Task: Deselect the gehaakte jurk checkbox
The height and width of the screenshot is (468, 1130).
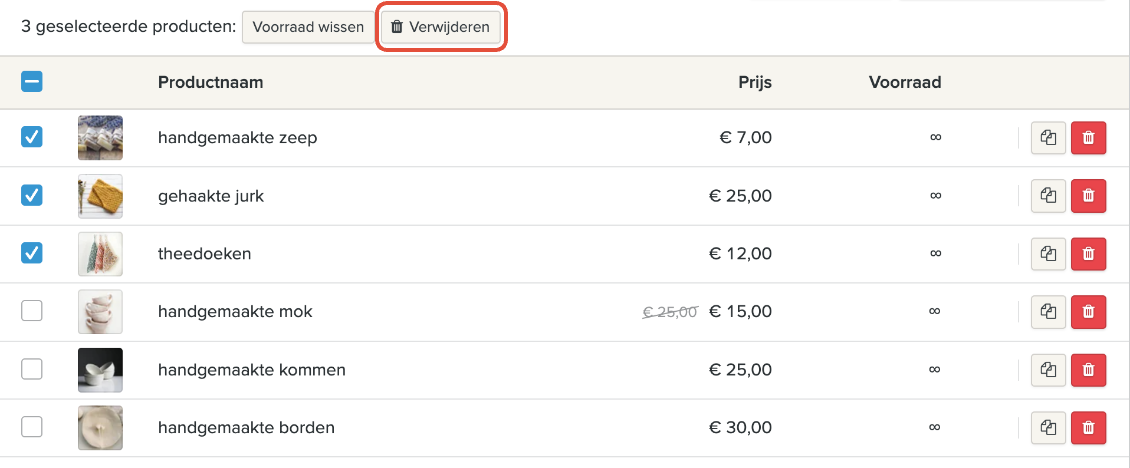Action: [32, 196]
